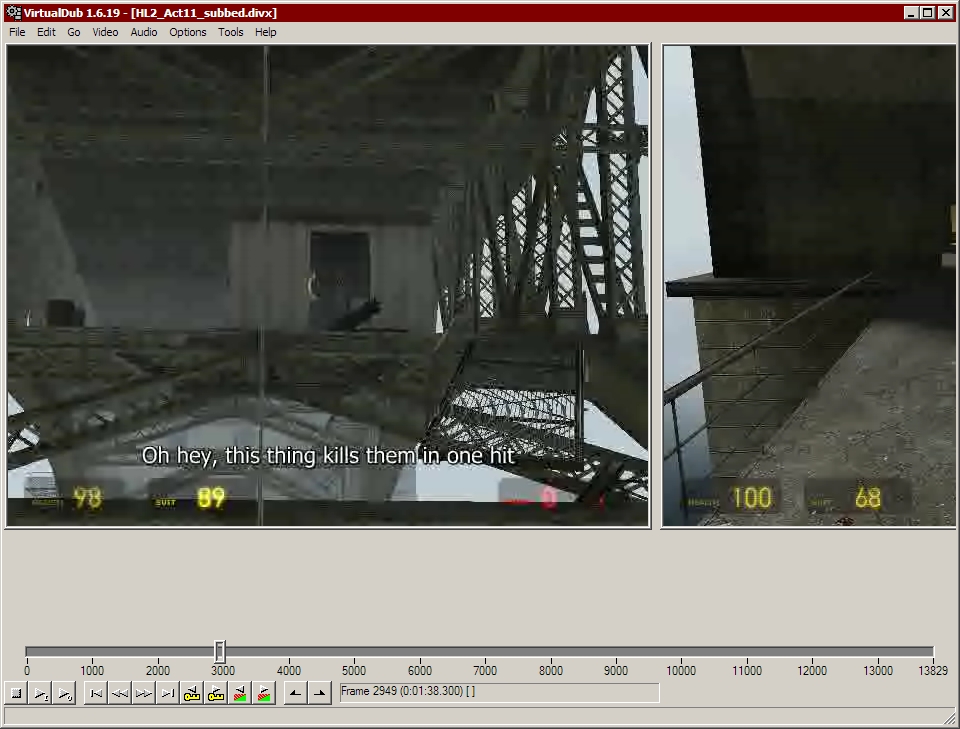Open the Go menu

tap(73, 32)
